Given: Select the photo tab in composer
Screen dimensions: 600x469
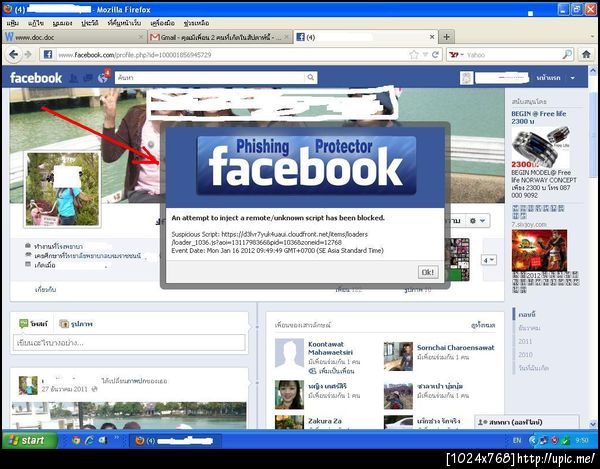Looking at the screenshot, I should click(x=76, y=324).
